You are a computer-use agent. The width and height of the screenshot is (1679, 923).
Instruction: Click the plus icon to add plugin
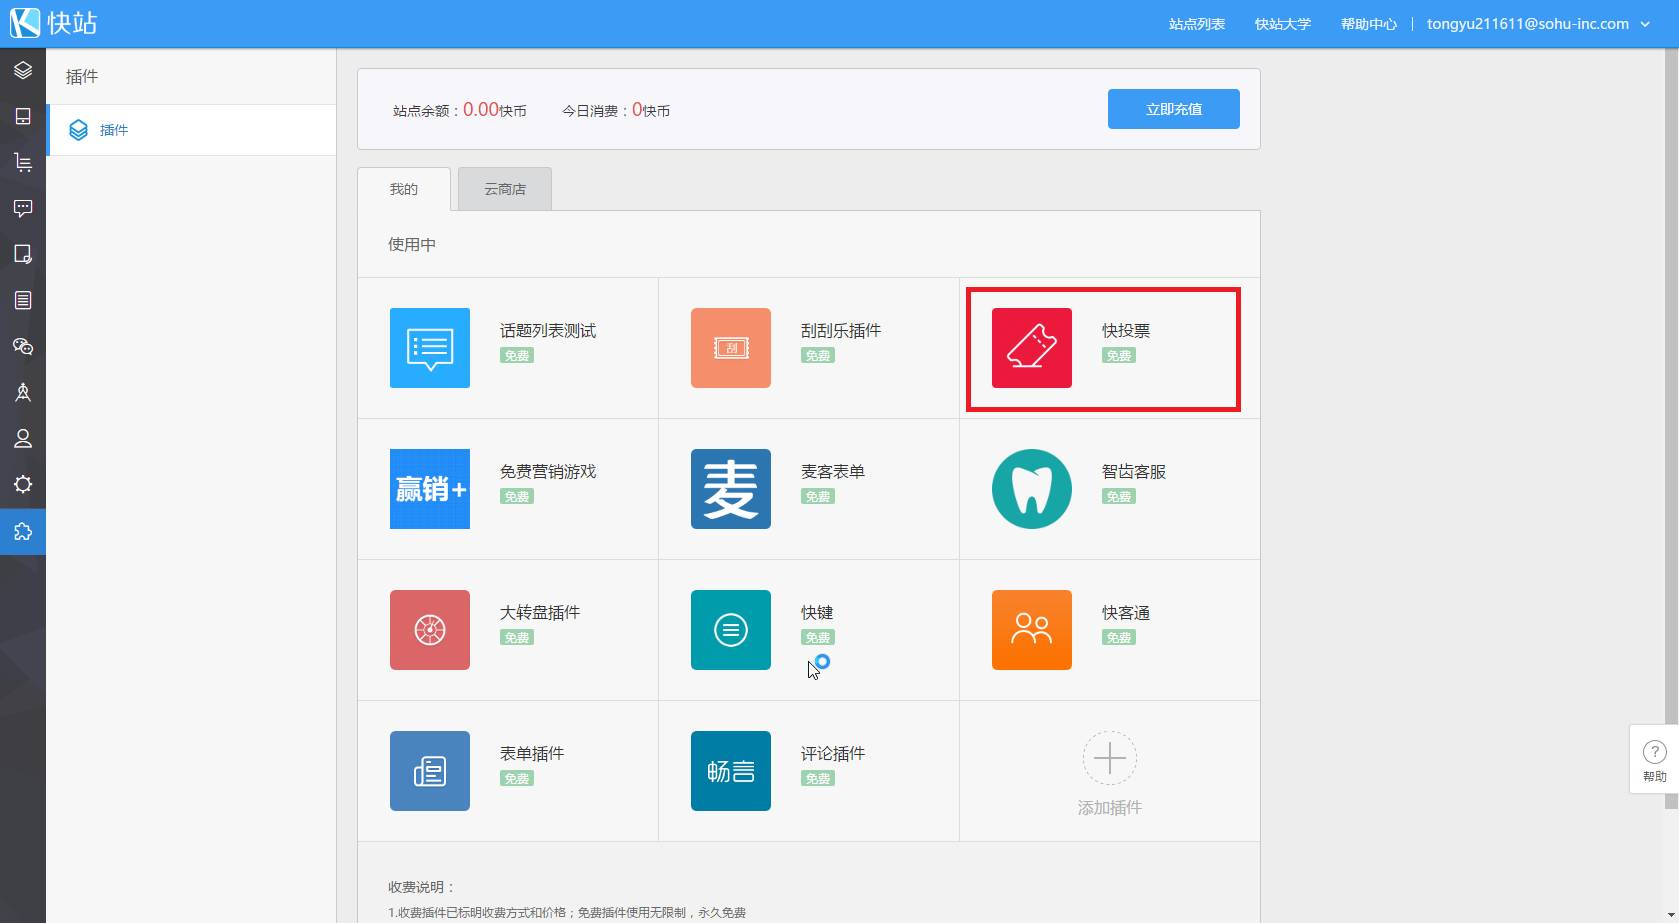click(x=1110, y=759)
